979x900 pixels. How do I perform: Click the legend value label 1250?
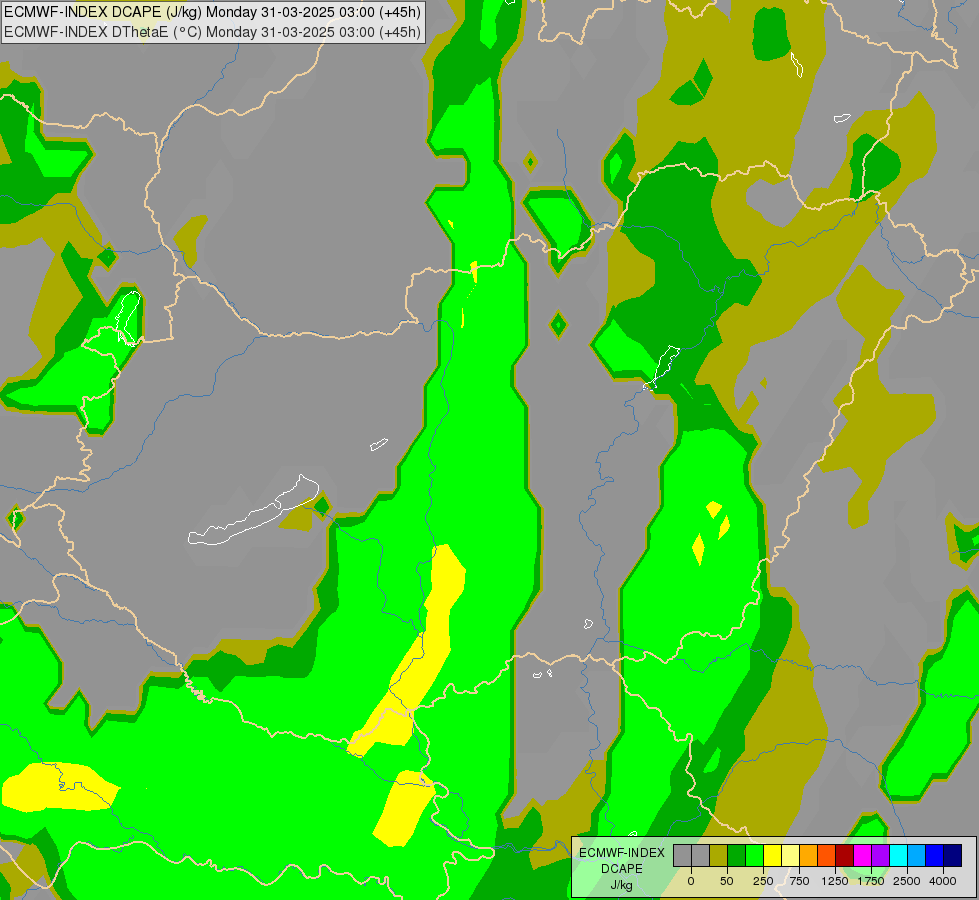[835, 881]
